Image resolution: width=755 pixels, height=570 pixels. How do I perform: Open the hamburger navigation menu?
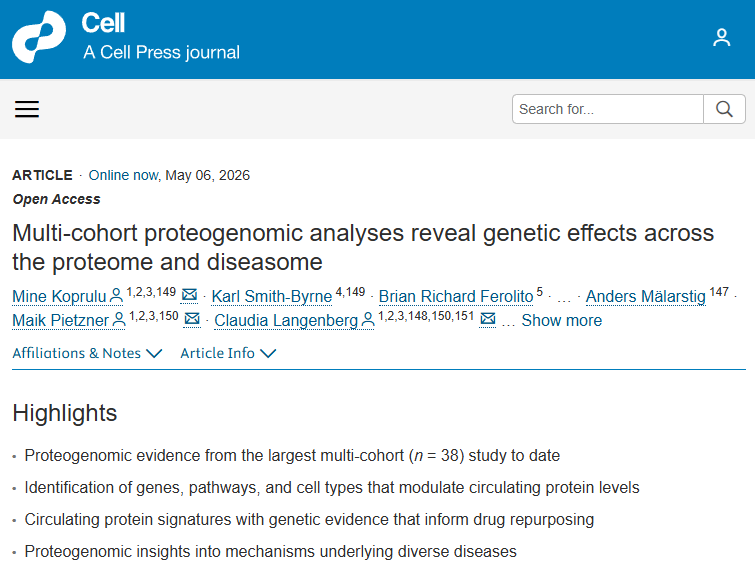pyautogui.click(x=27, y=109)
